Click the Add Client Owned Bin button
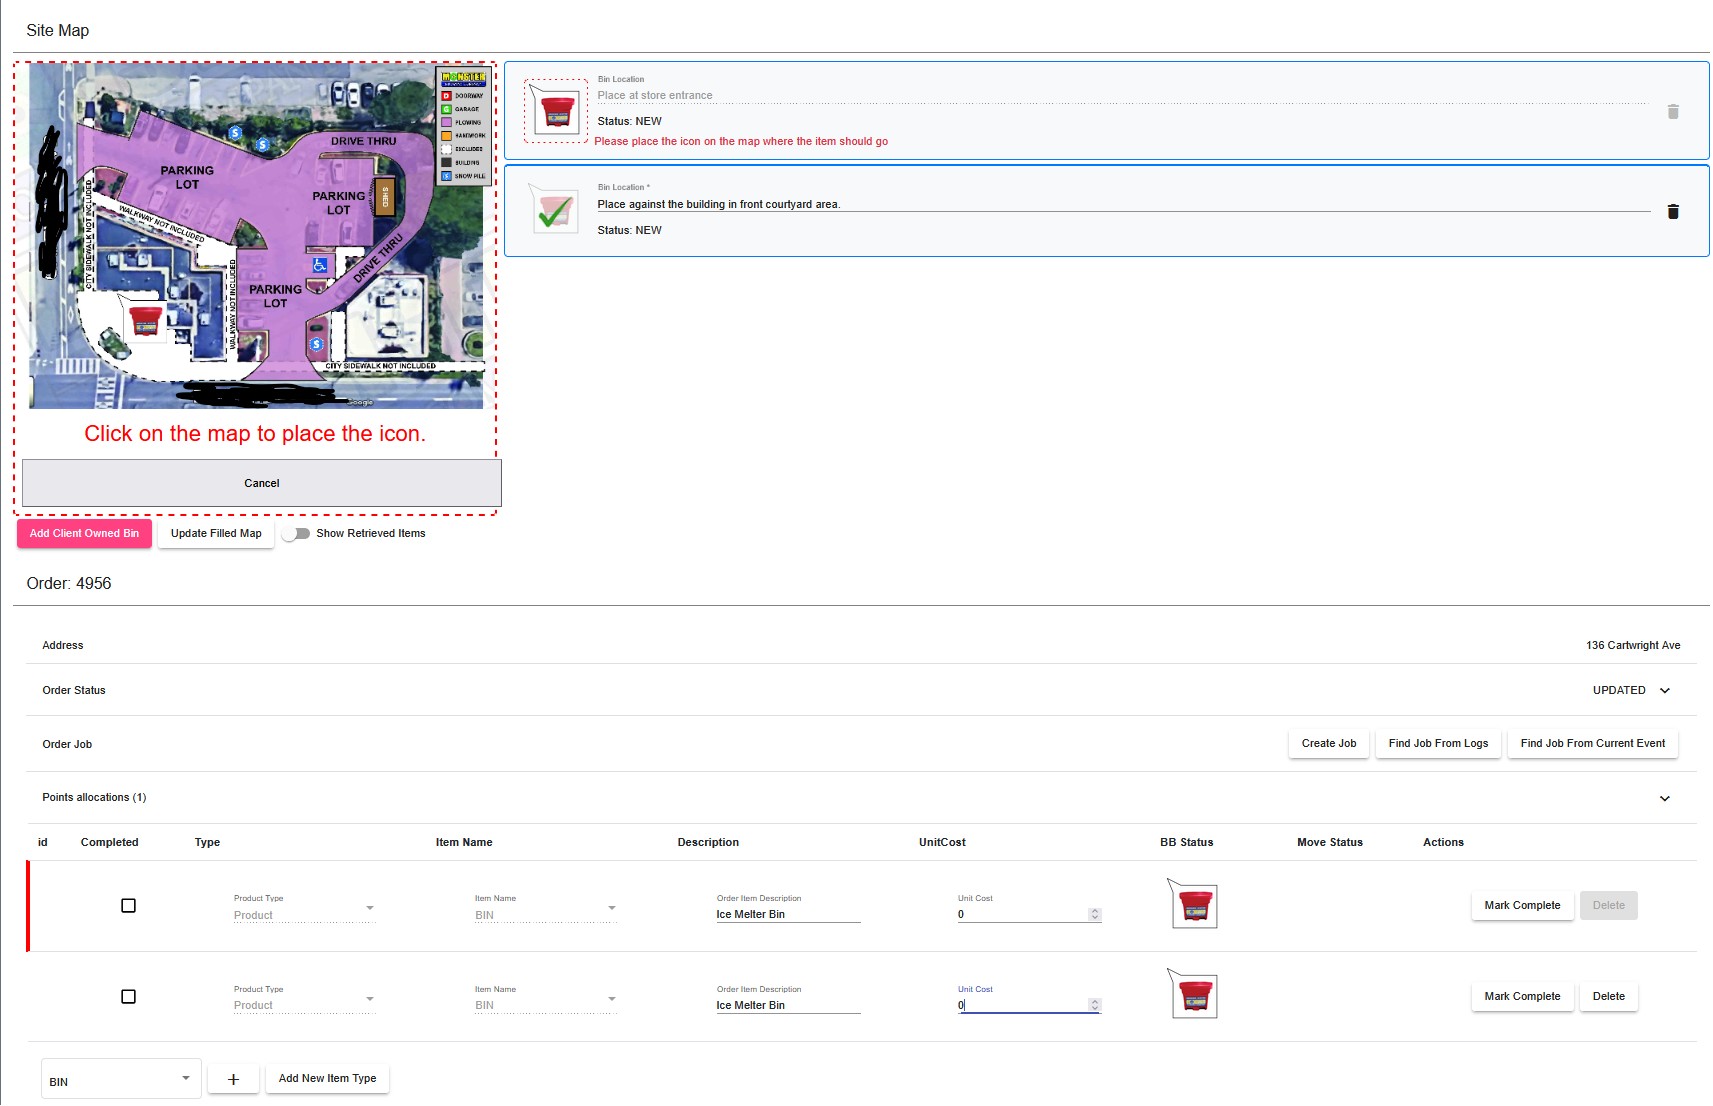 coord(84,534)
